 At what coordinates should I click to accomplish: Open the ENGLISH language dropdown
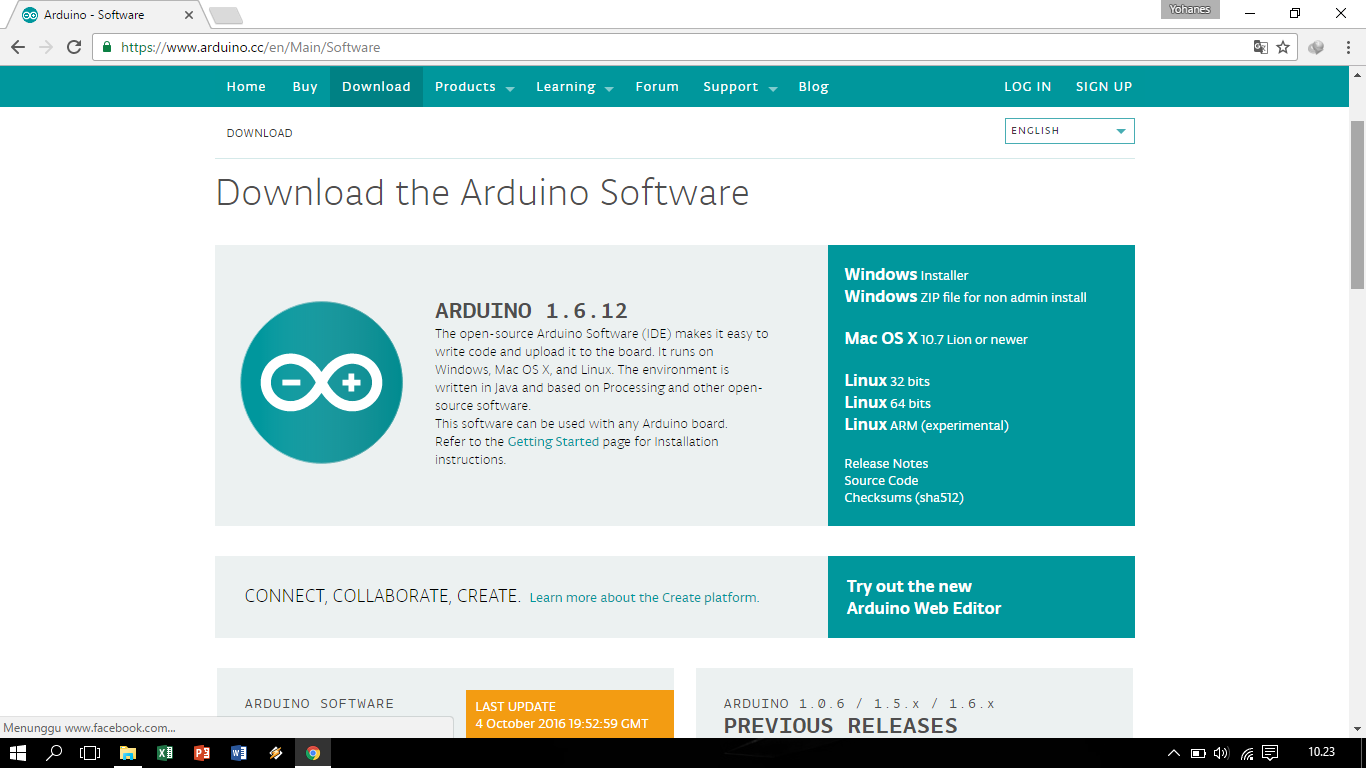coord(1069,131)
